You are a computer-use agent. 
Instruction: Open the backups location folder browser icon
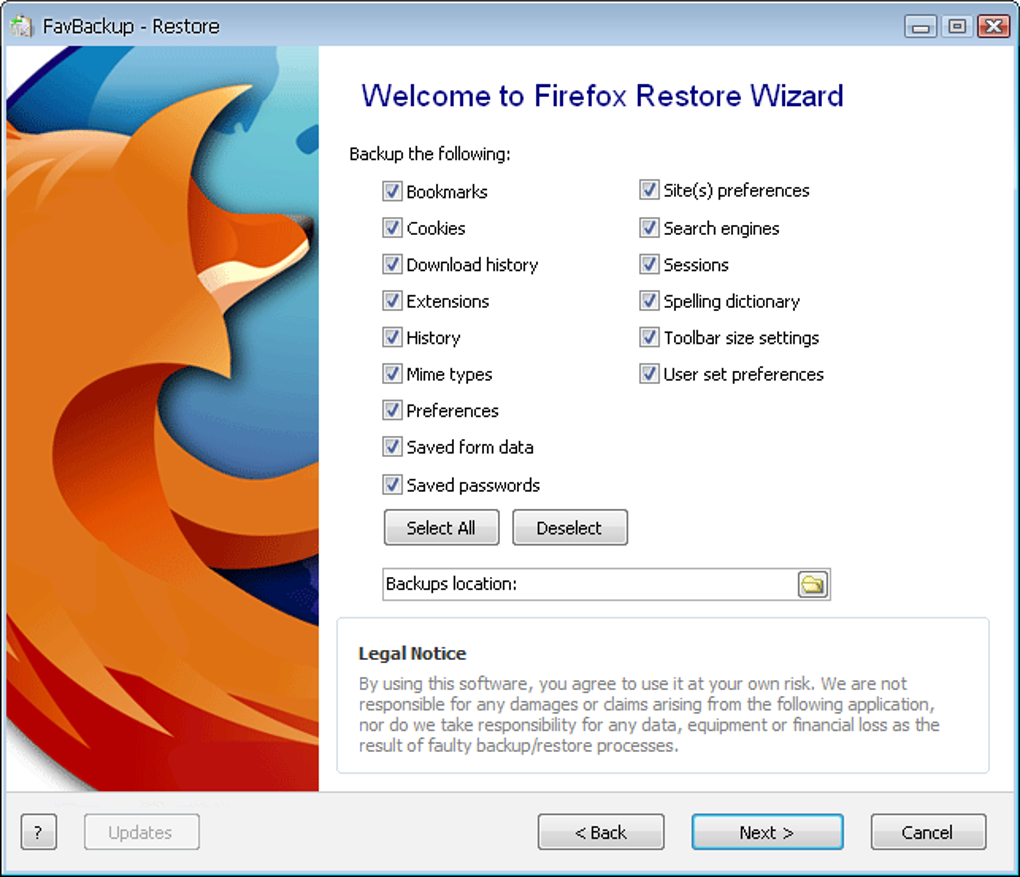(x=812, y=584)
